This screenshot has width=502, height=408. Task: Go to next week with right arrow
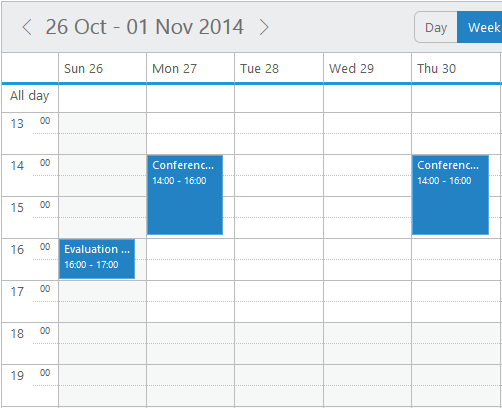[264, 27]
